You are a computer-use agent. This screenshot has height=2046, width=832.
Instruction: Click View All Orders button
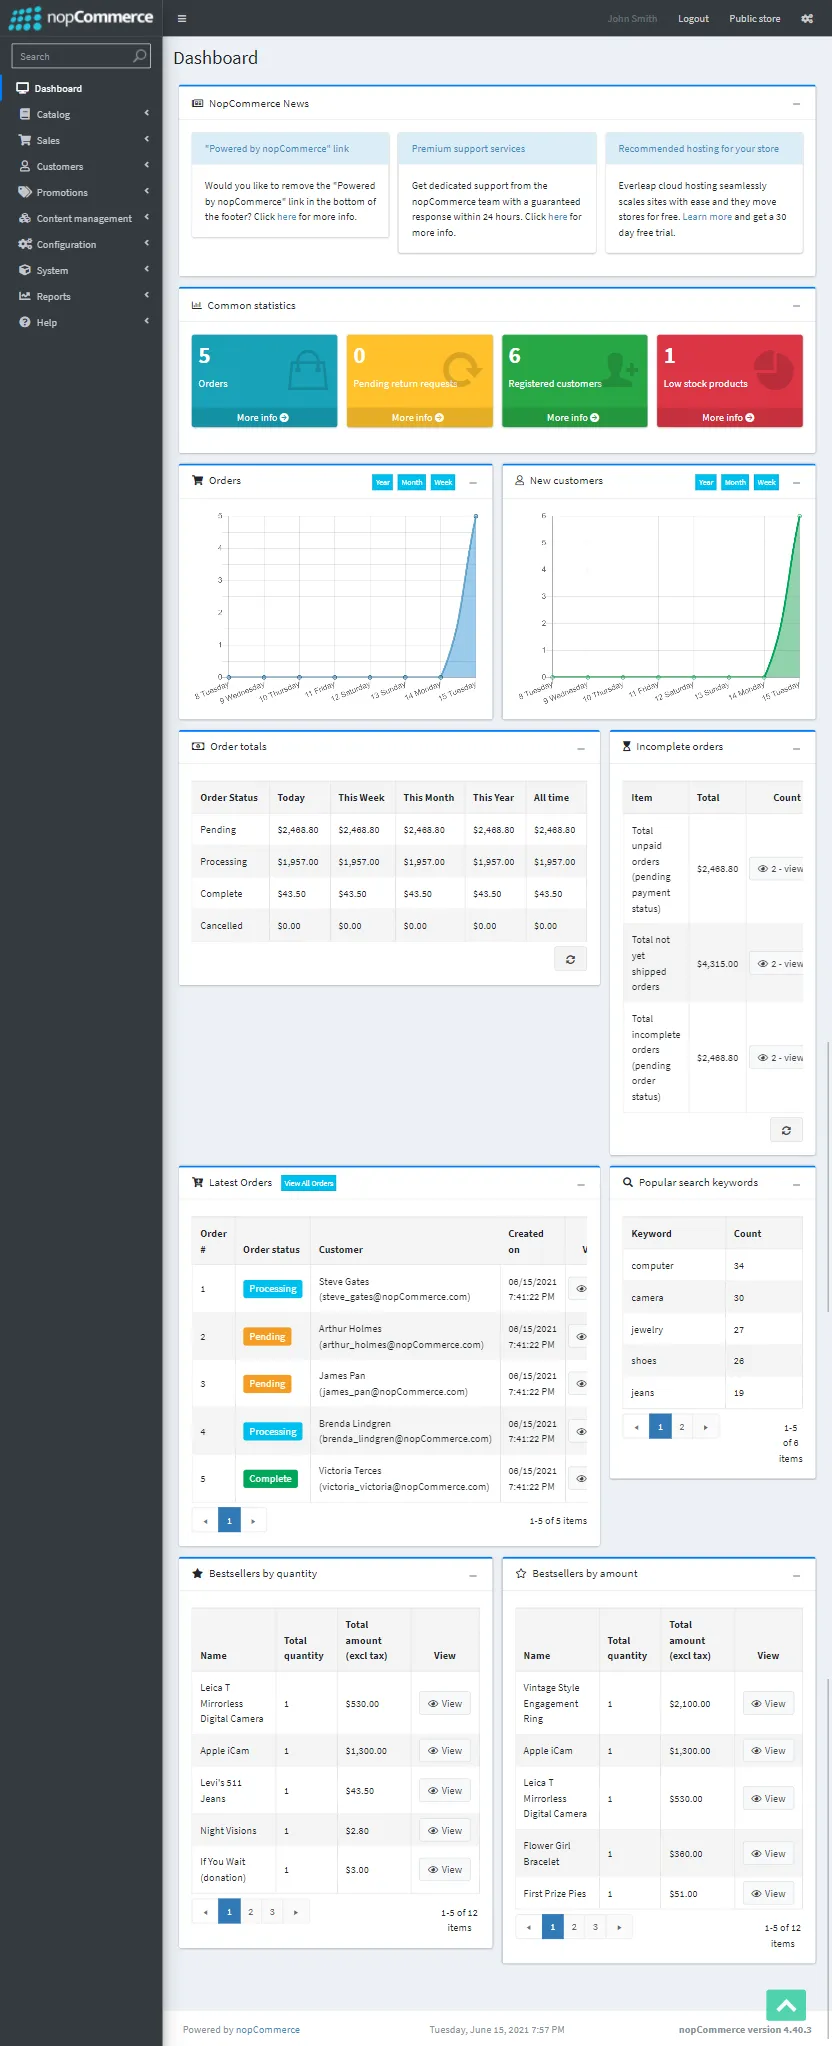coord(309,1183)
